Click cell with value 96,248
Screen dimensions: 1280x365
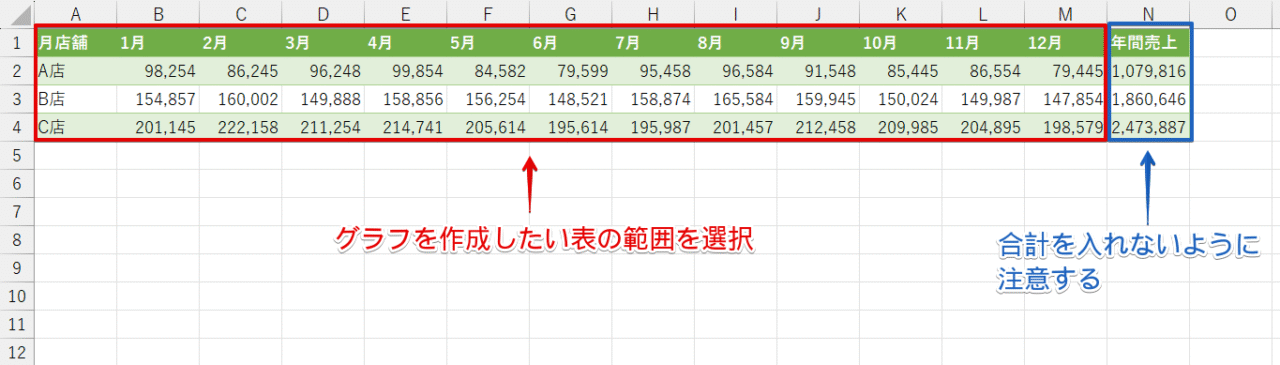click(324, 71)
